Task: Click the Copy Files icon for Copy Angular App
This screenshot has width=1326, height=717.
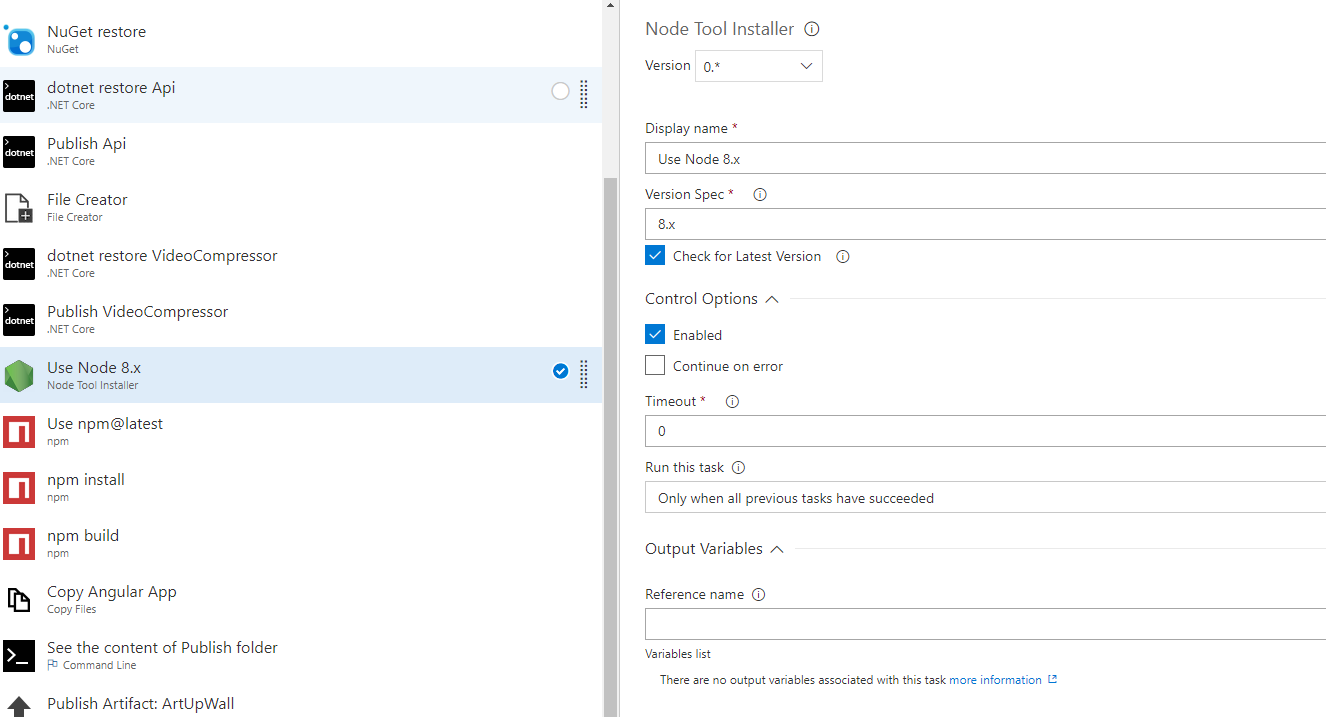Action: 19,600
